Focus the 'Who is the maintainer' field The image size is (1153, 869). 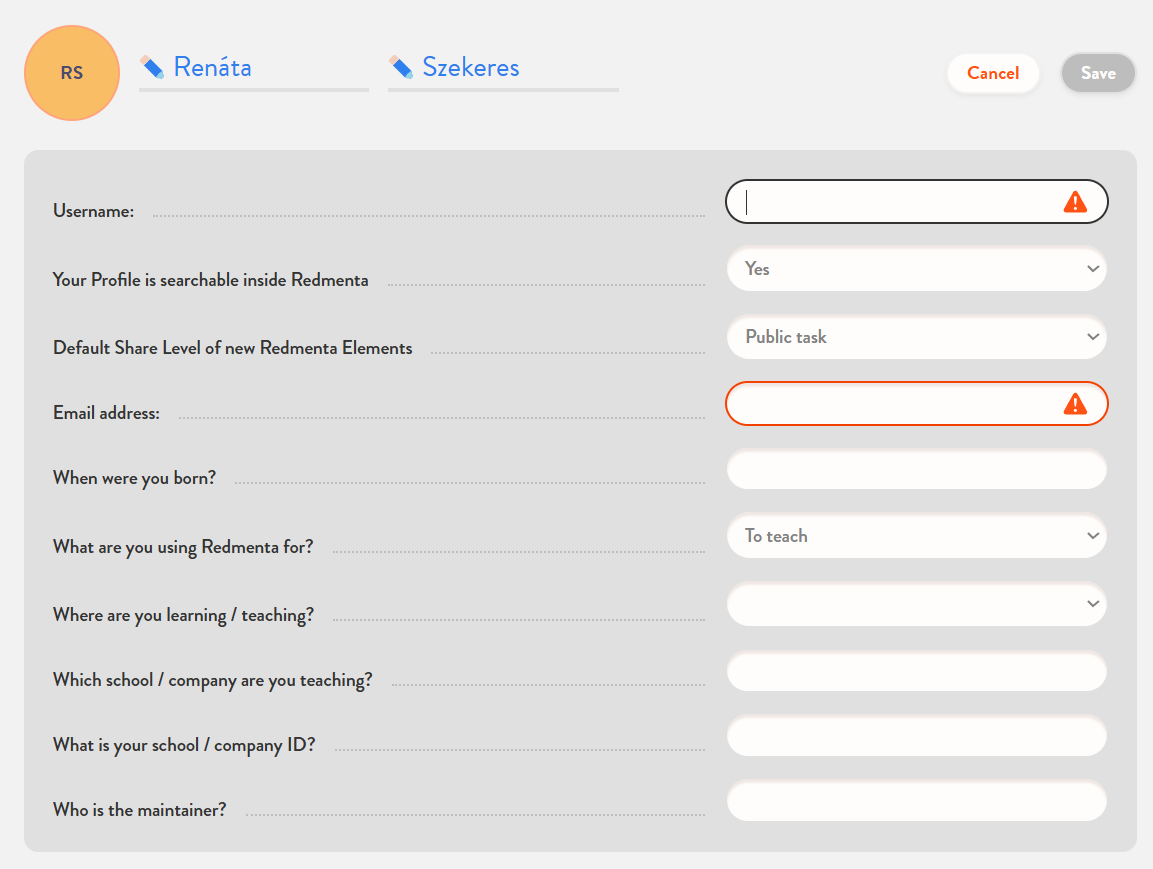pos(916,802)
